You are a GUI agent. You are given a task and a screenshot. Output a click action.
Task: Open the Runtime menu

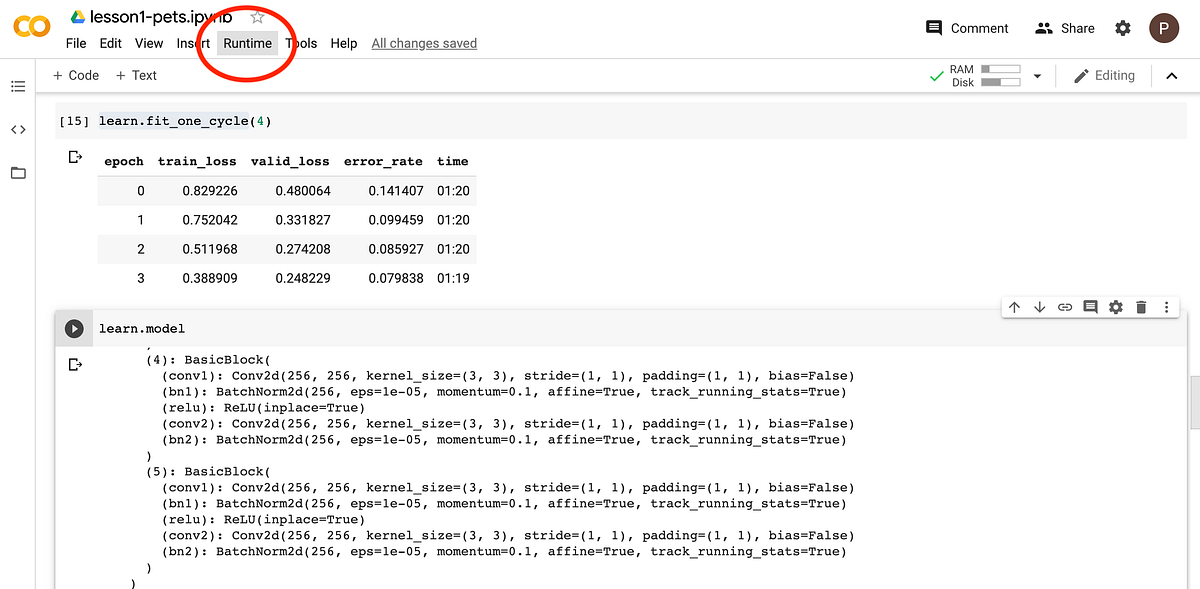click(x=247, y=44)
